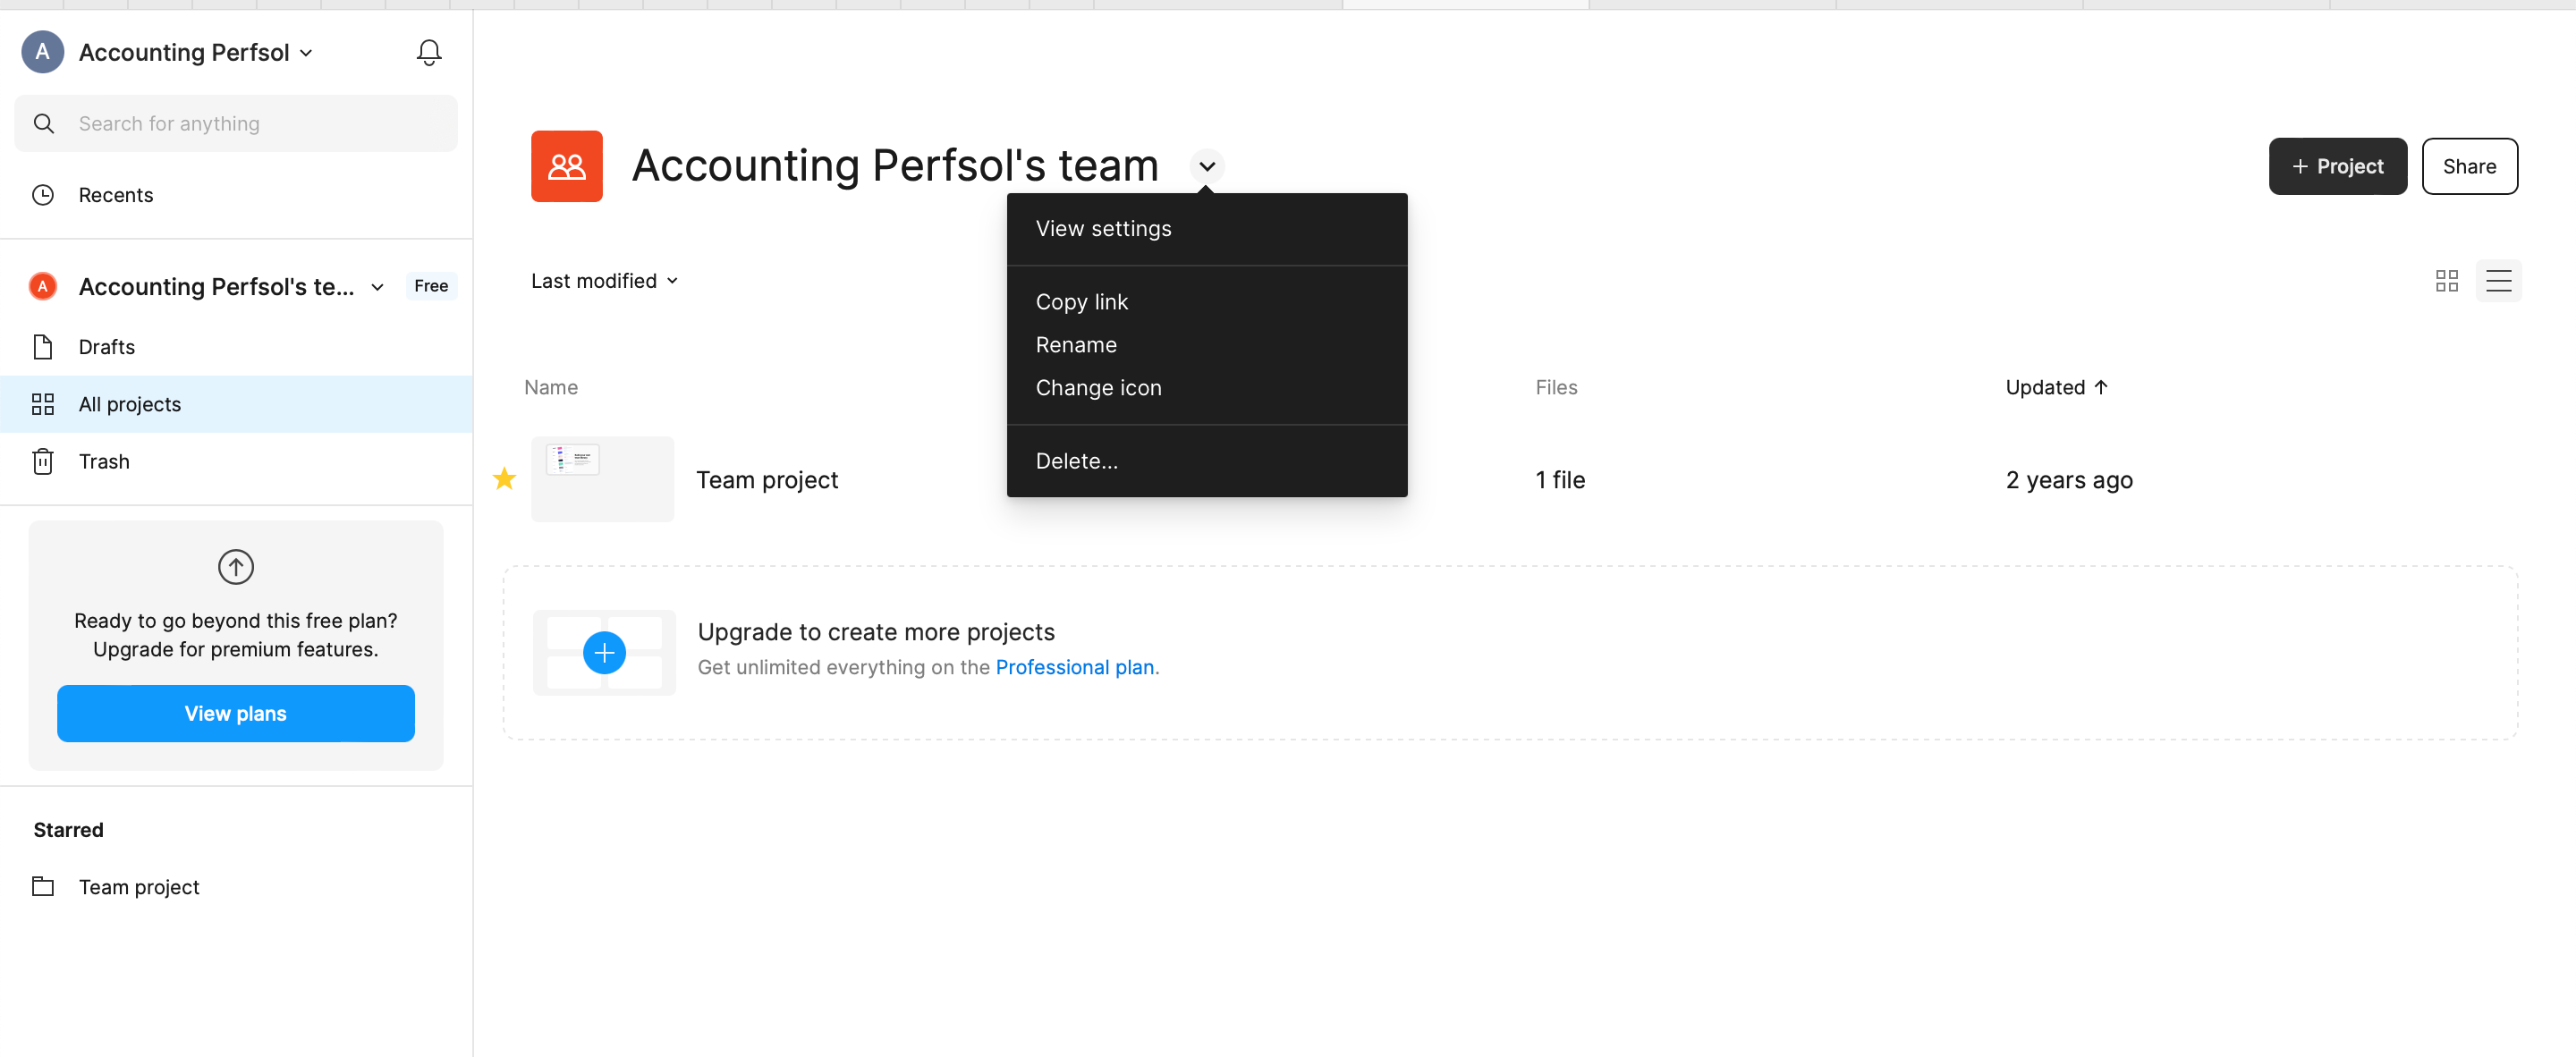Open the Team project thumbnail
Screen dimensions: 2576x1057
point(602,479)
